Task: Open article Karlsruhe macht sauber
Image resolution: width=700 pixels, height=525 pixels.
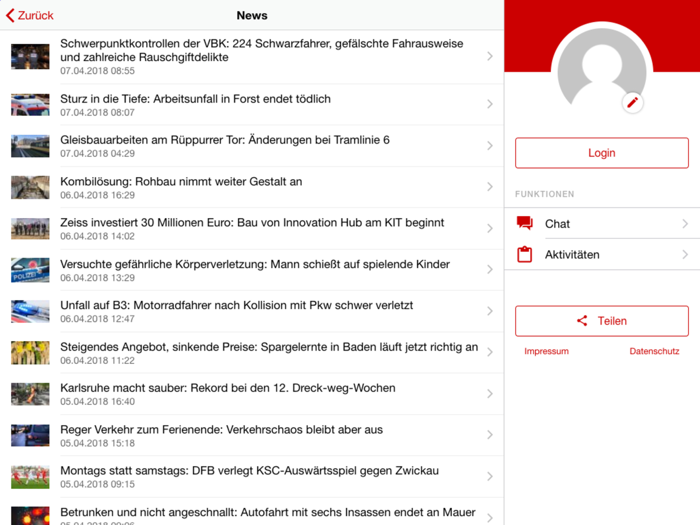Action: click(x=252, y=394)
